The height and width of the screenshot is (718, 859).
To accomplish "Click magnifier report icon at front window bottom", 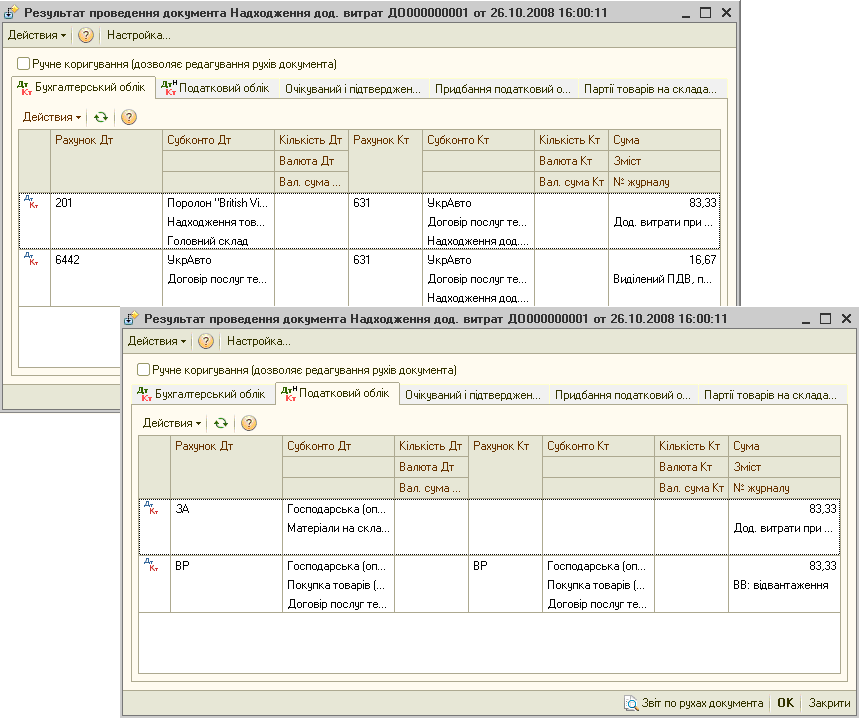I will click(x=631, y=703).
